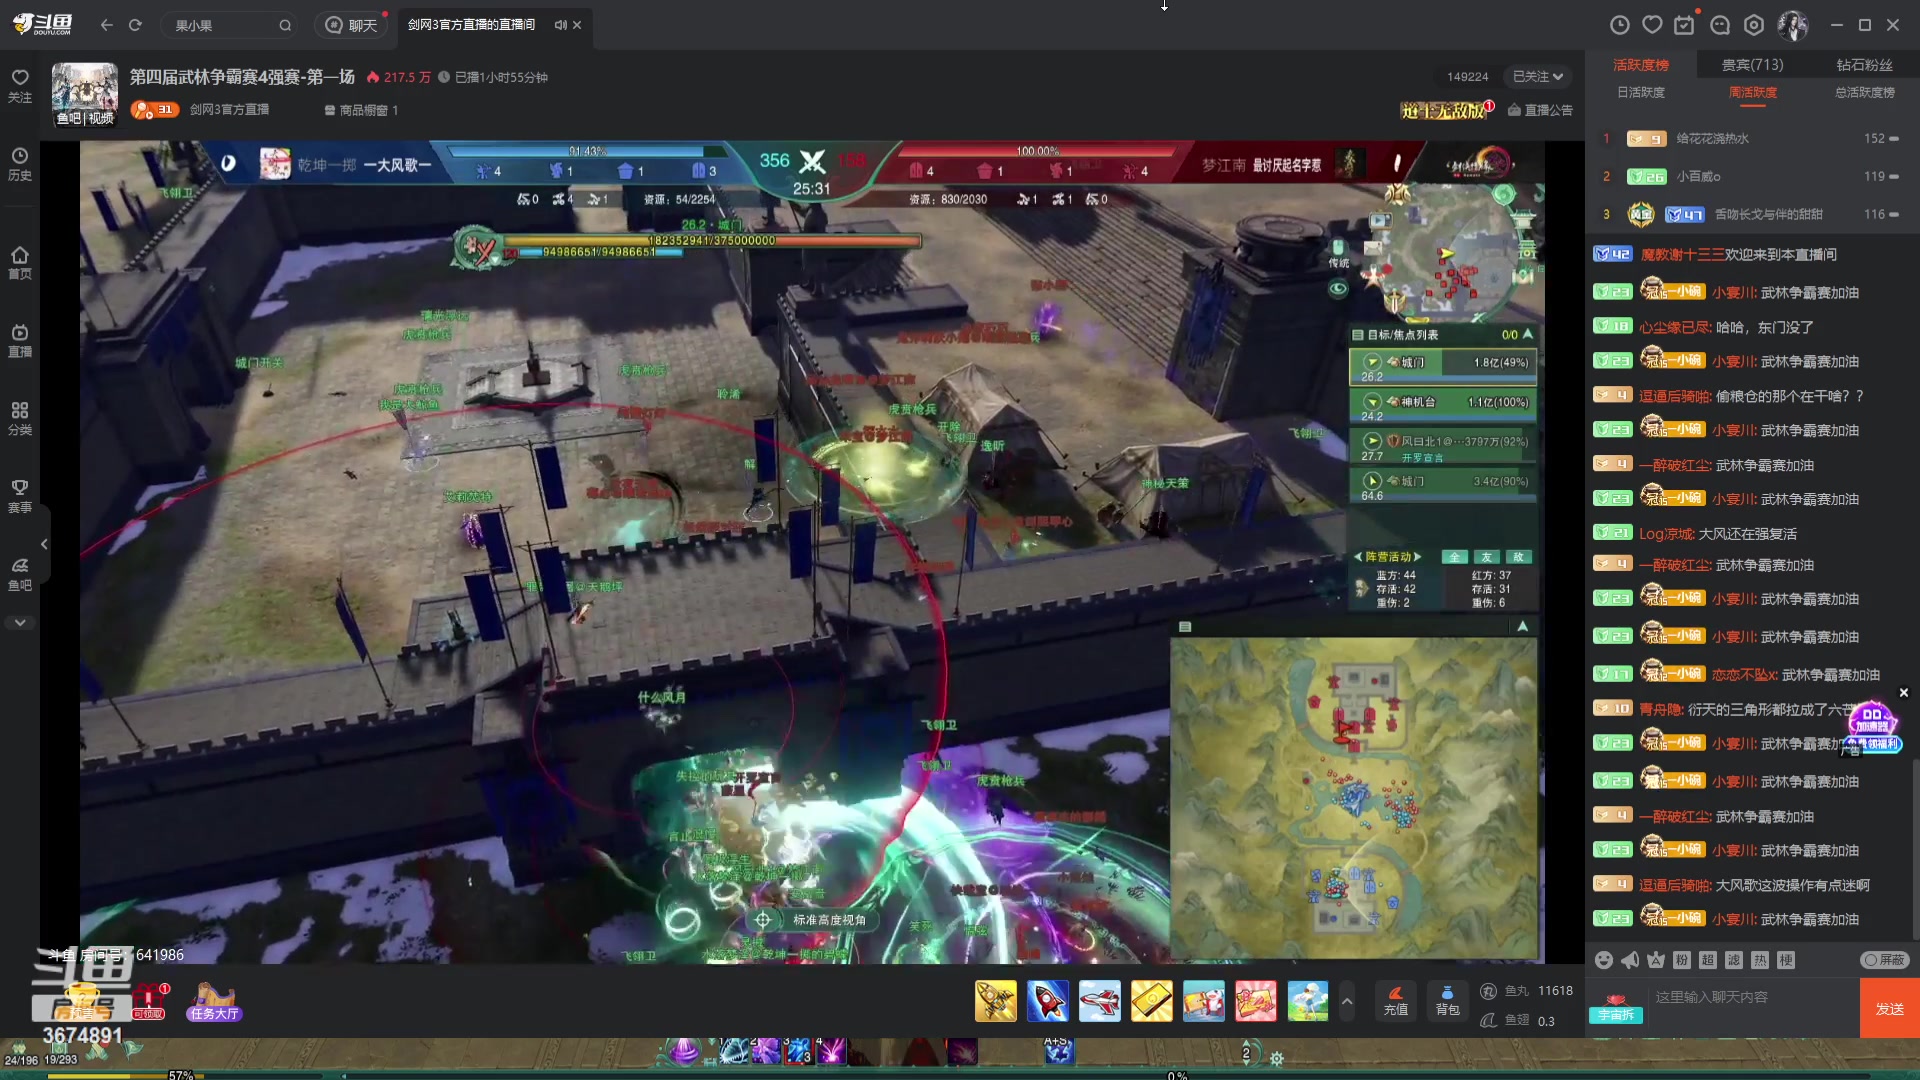Open the daily task calendar icon

pos(1685,25)
